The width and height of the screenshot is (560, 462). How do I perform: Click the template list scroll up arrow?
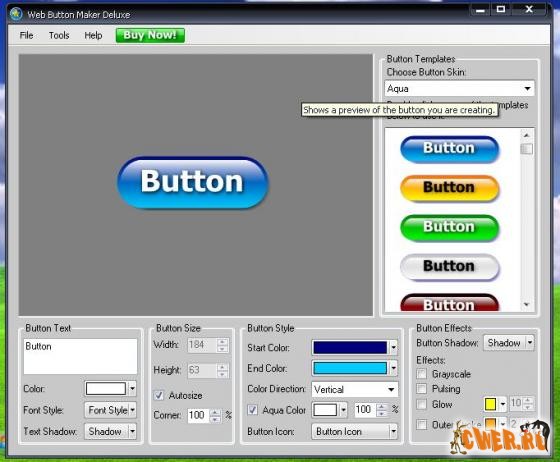tap(526, 135)
